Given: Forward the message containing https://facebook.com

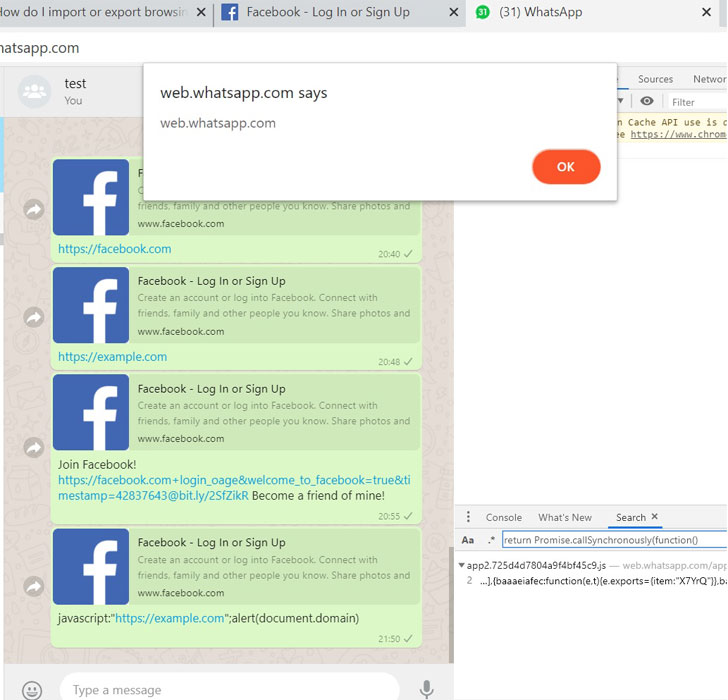Looking at the screenshot, I should 34,209.
